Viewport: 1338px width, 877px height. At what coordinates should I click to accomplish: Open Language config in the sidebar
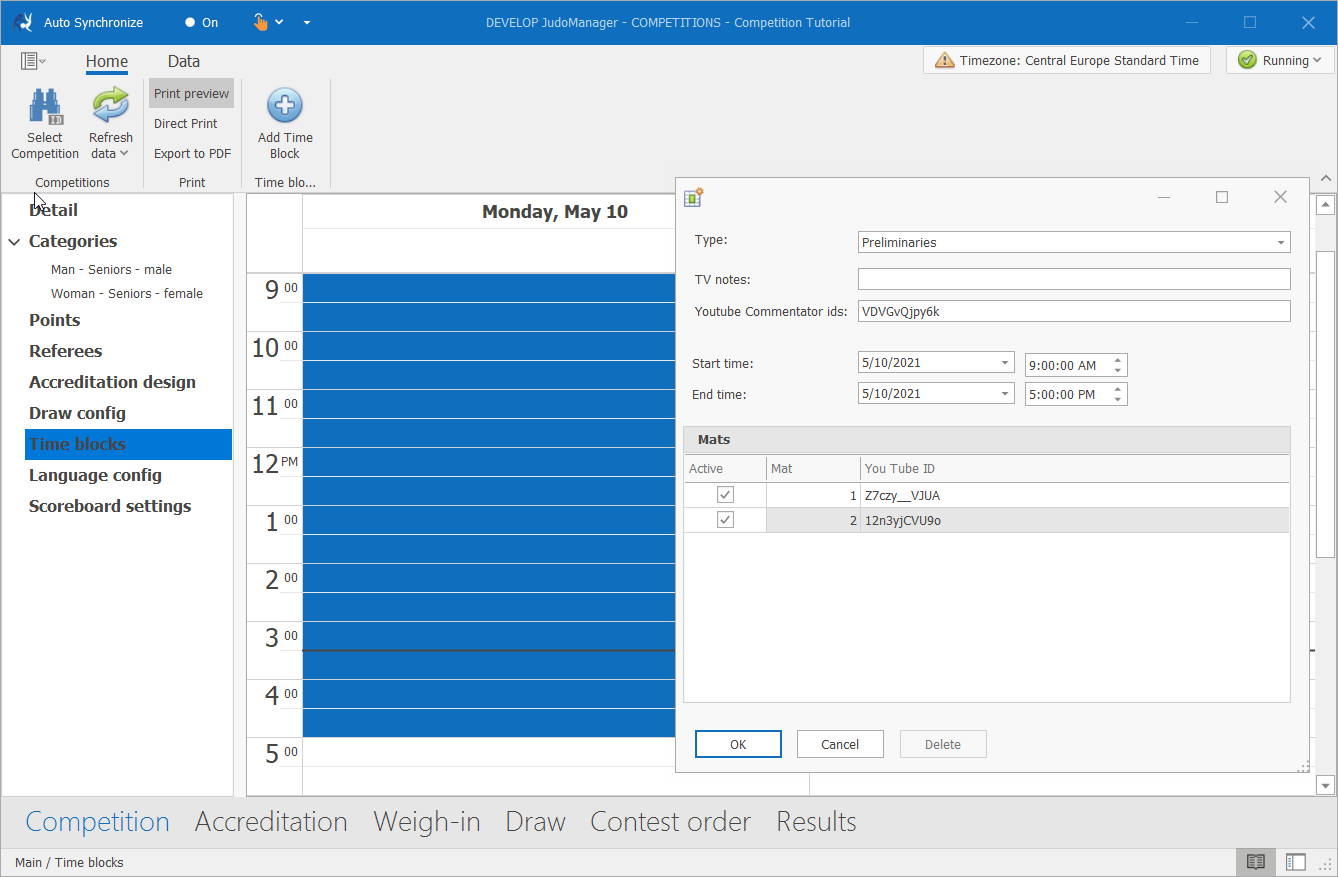[x=95, y=475]
